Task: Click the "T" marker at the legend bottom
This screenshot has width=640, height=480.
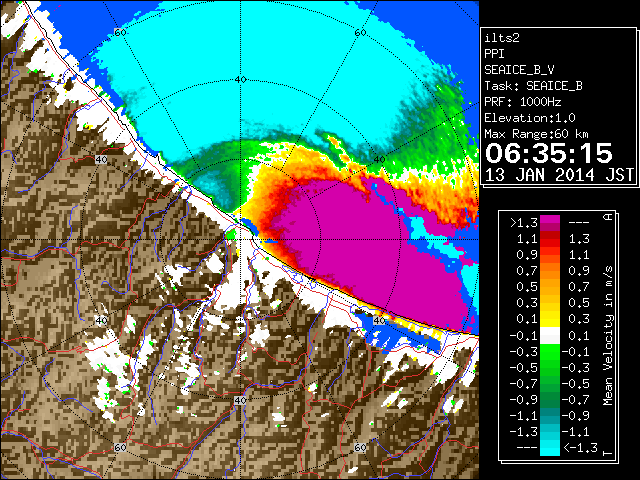Action: coord(608,453)
